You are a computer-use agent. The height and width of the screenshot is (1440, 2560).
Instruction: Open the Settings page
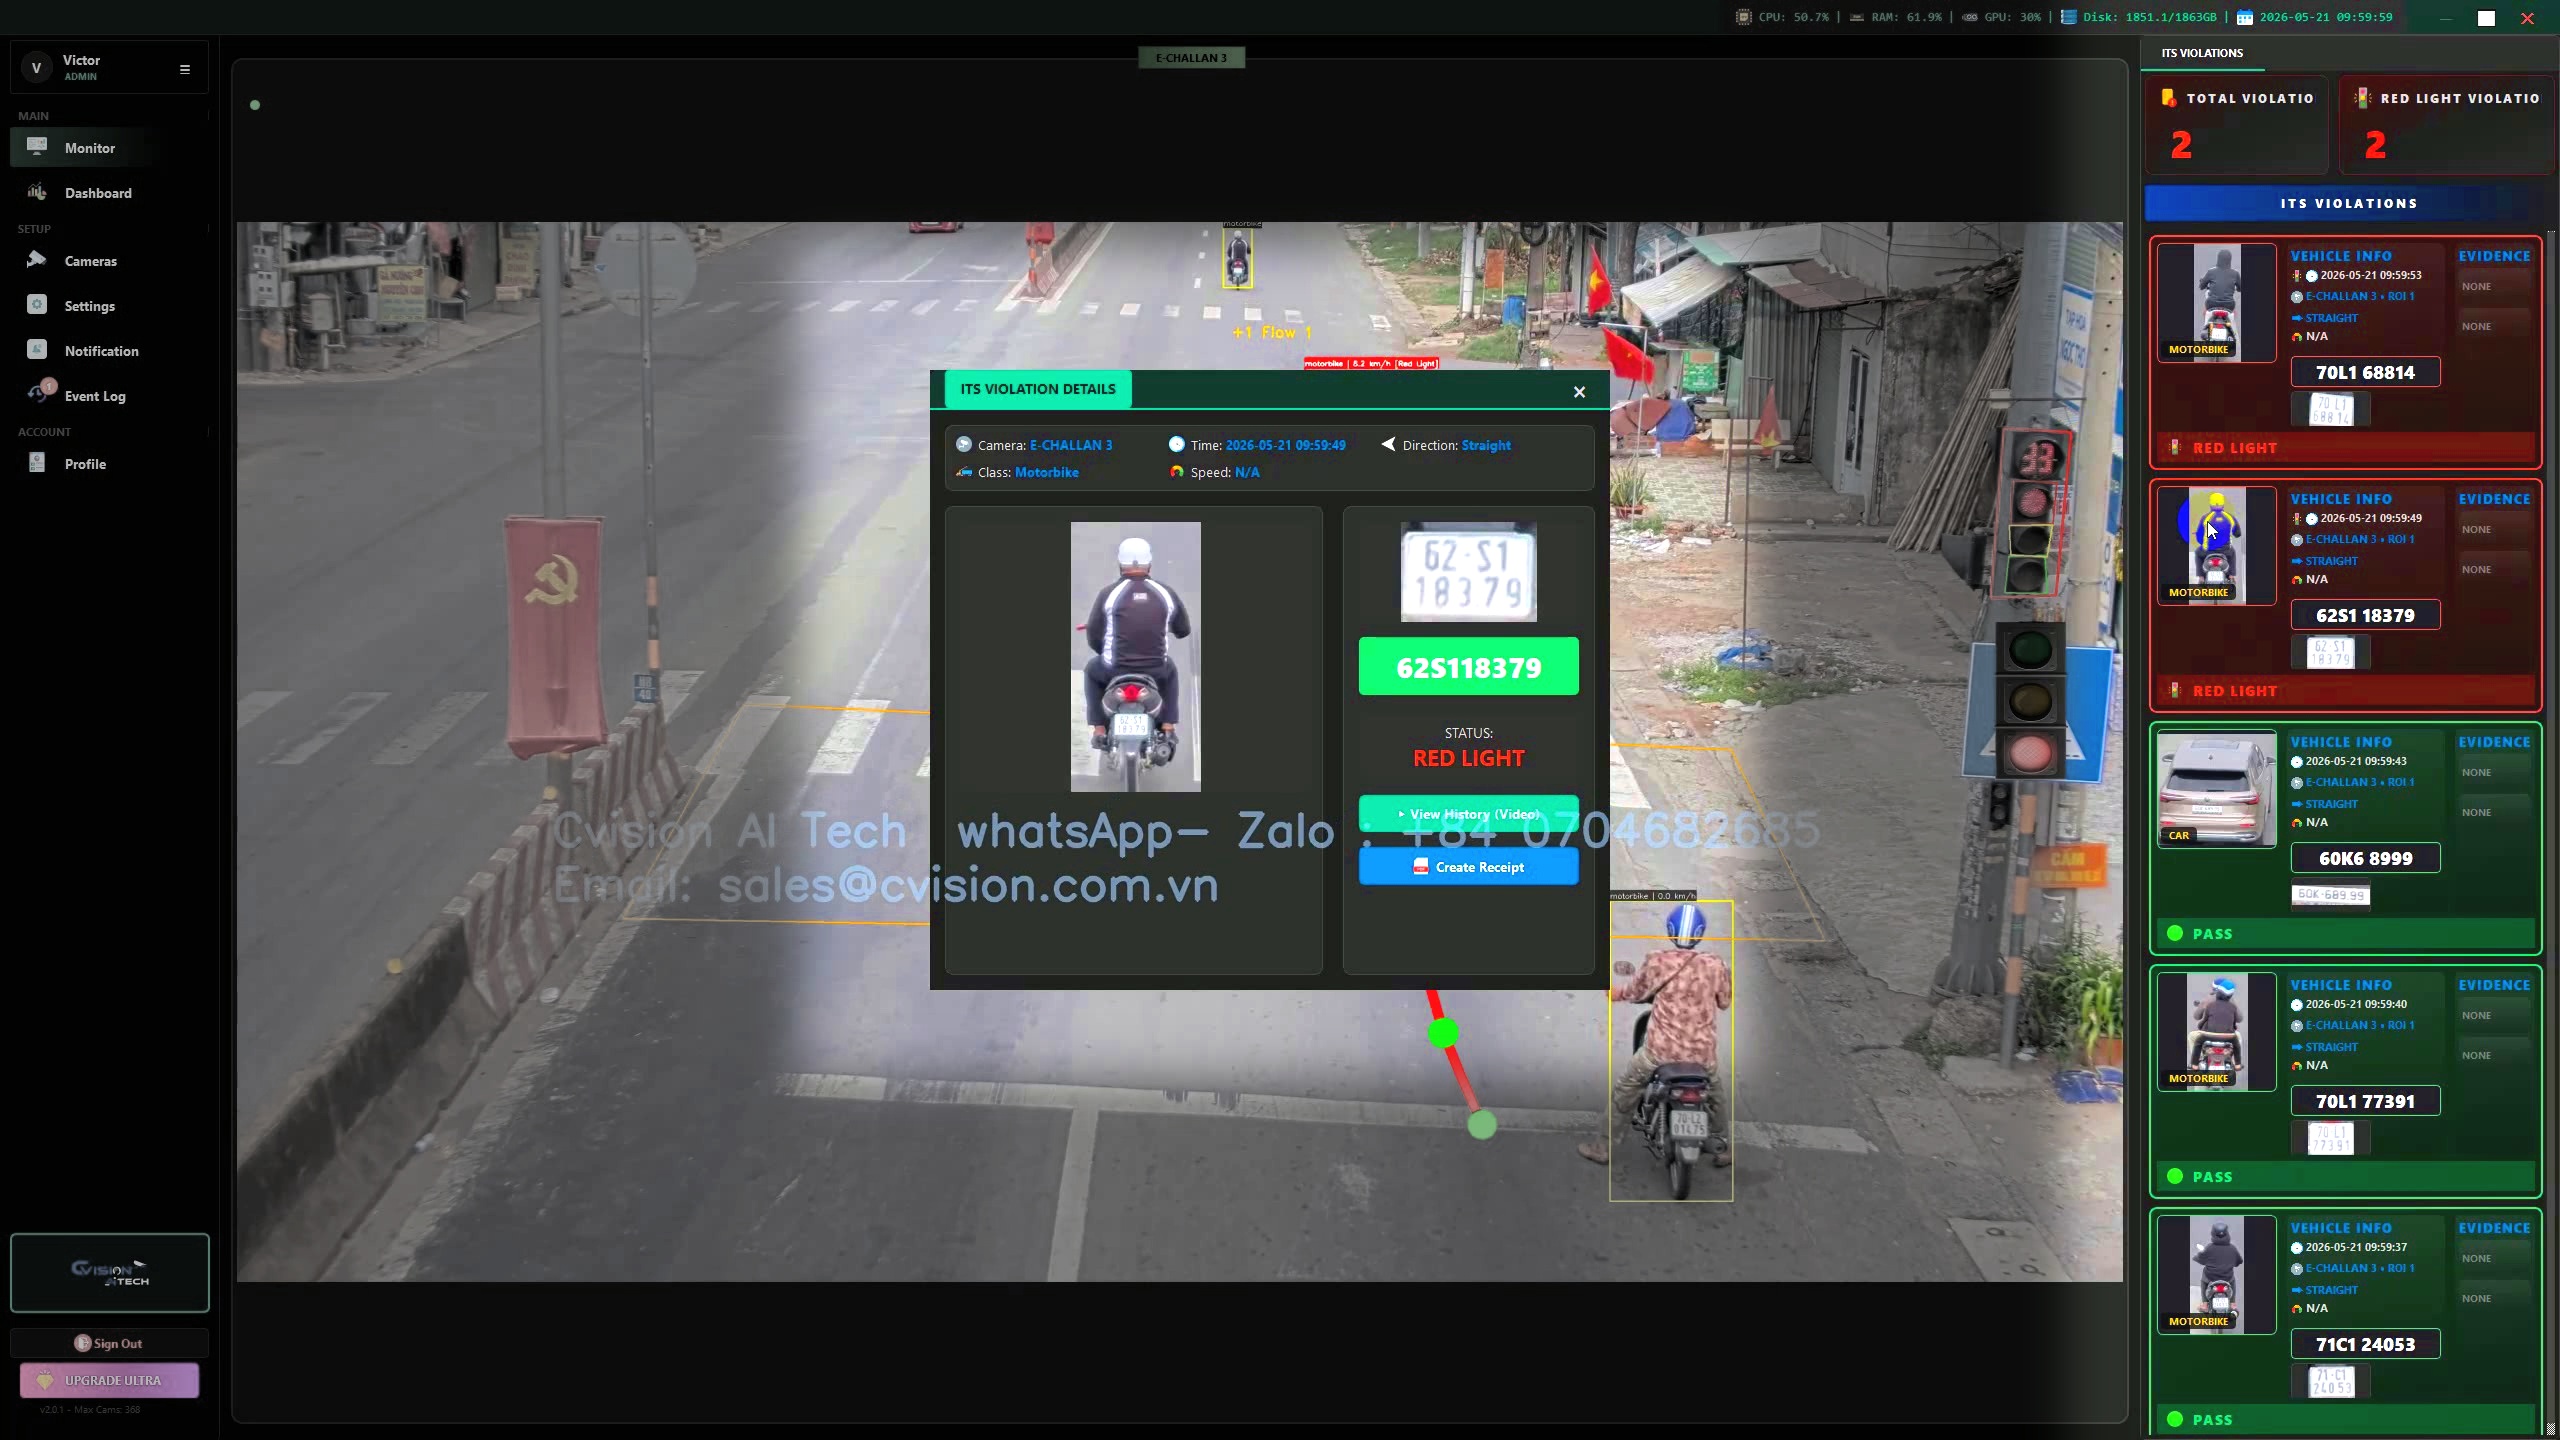click(x=109, y=306)
